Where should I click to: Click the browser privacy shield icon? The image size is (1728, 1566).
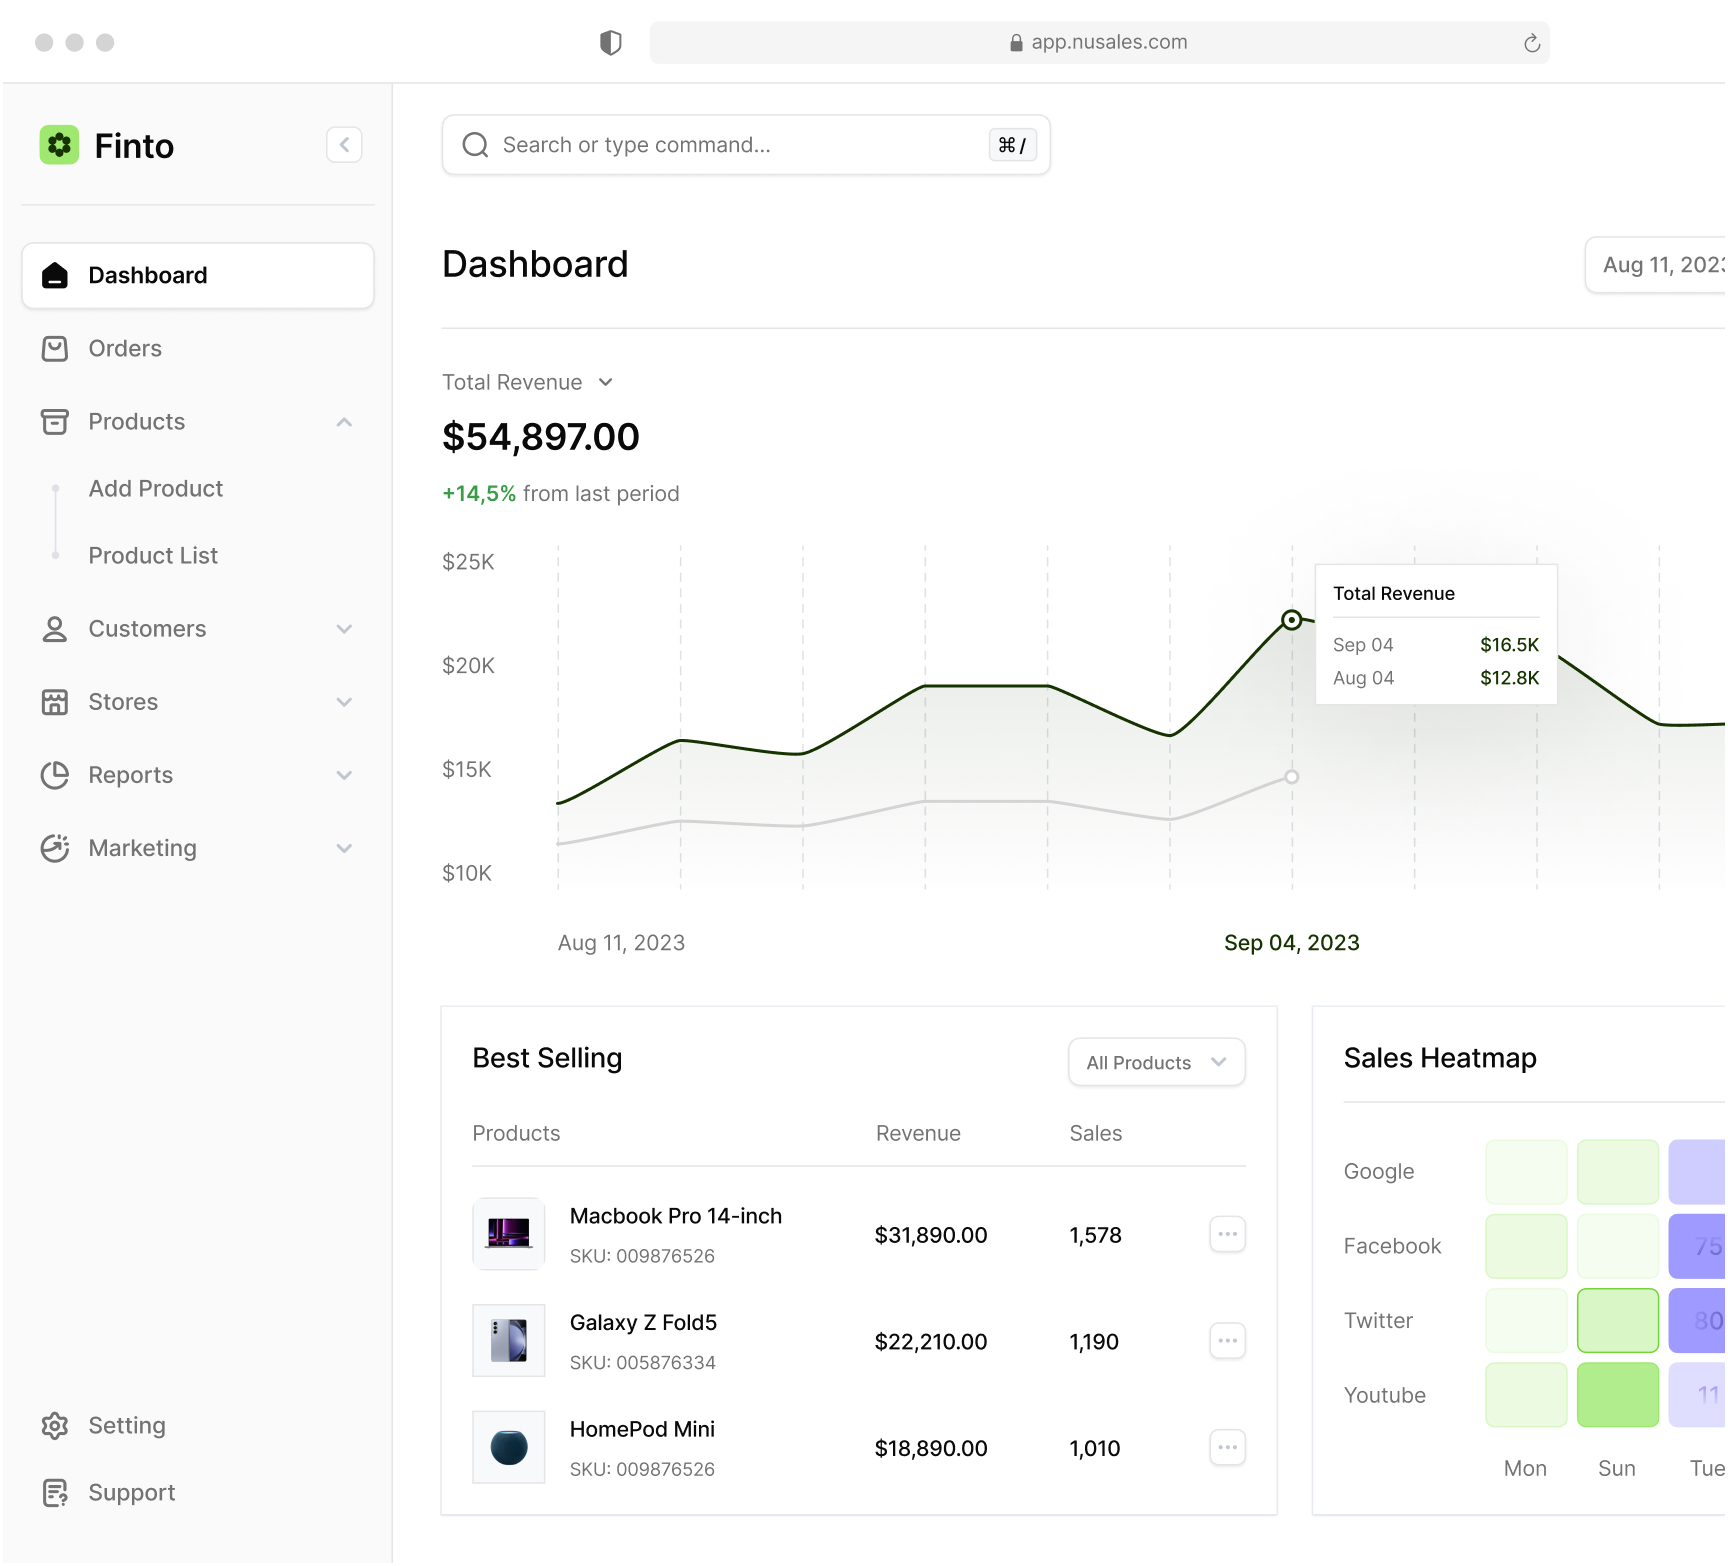pos(610,42)
